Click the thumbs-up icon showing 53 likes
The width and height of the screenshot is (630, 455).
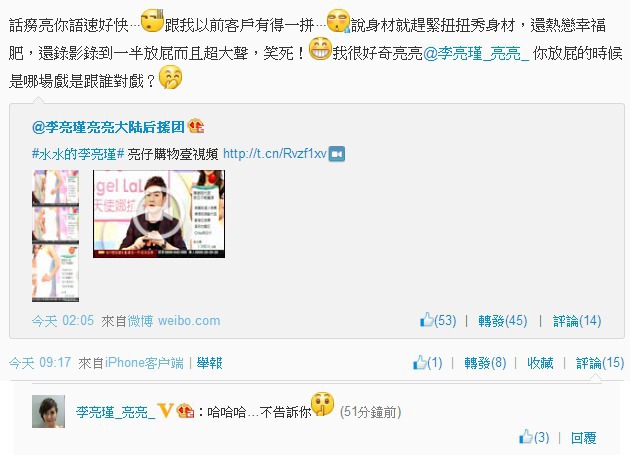coord(427,320)
